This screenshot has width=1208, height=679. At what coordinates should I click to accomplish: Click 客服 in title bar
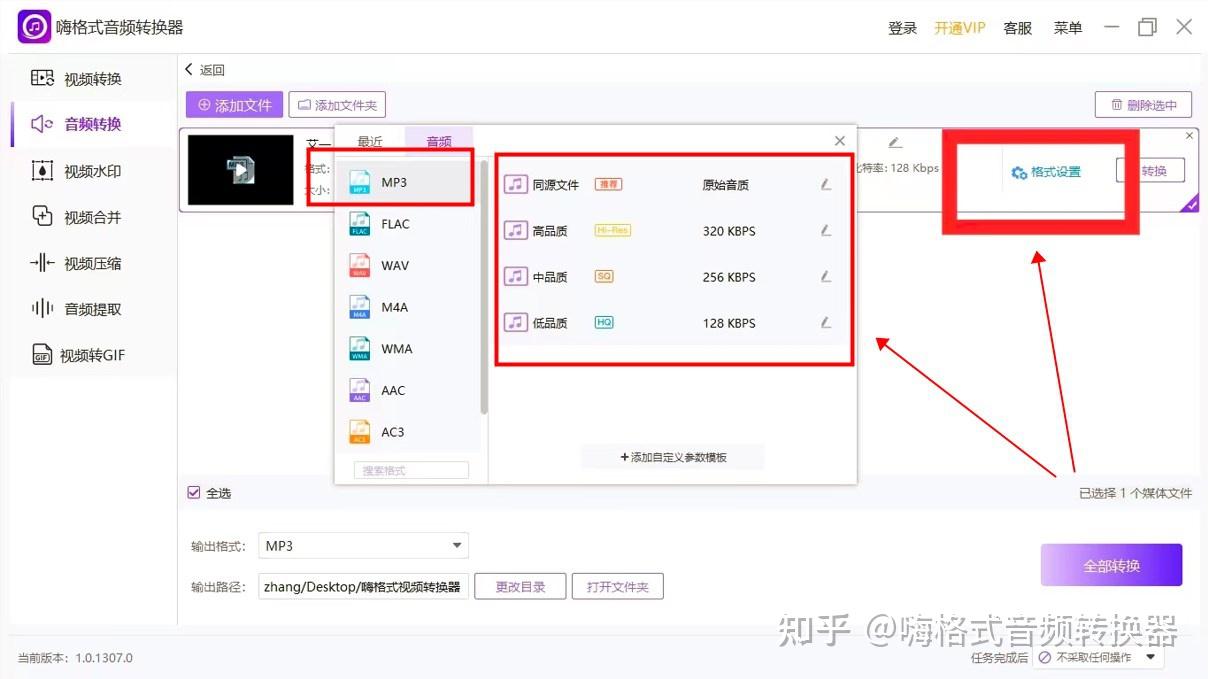click(x=1018, y=28)
